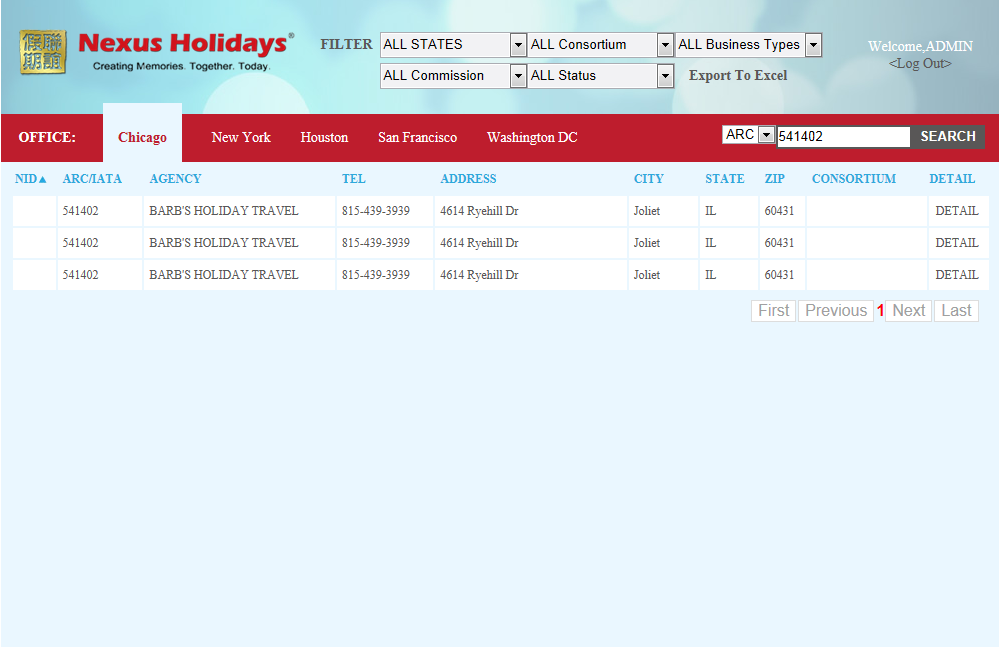Go to the Previous page

click(x=836, y=311)
